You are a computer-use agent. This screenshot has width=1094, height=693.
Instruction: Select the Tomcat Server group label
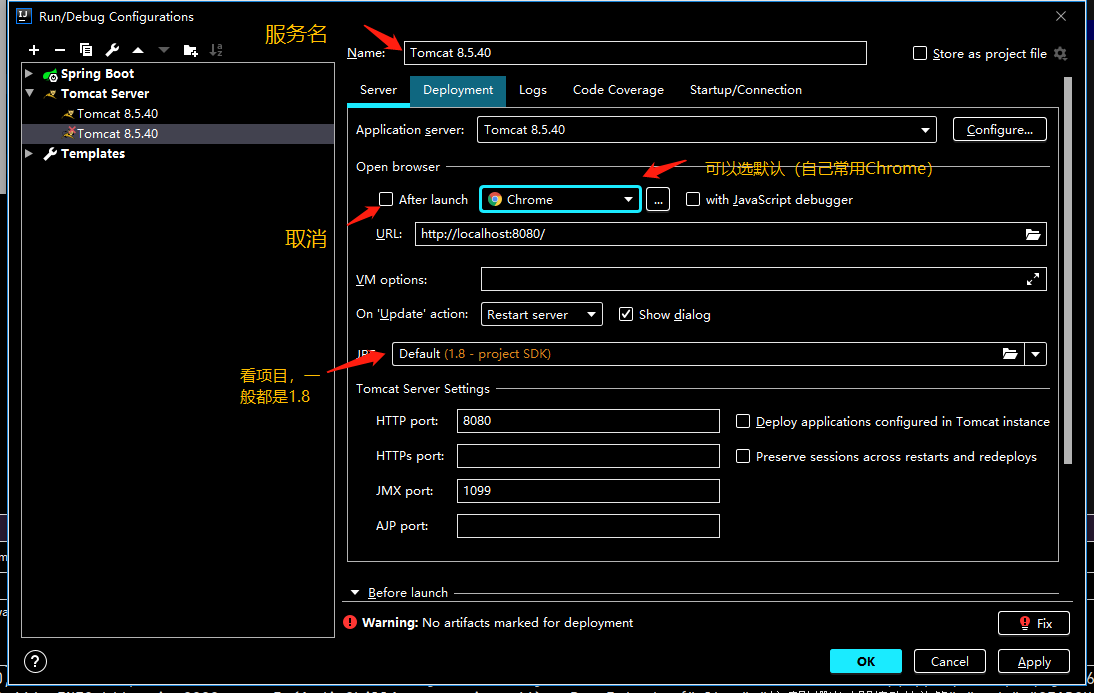coord(105,94)
